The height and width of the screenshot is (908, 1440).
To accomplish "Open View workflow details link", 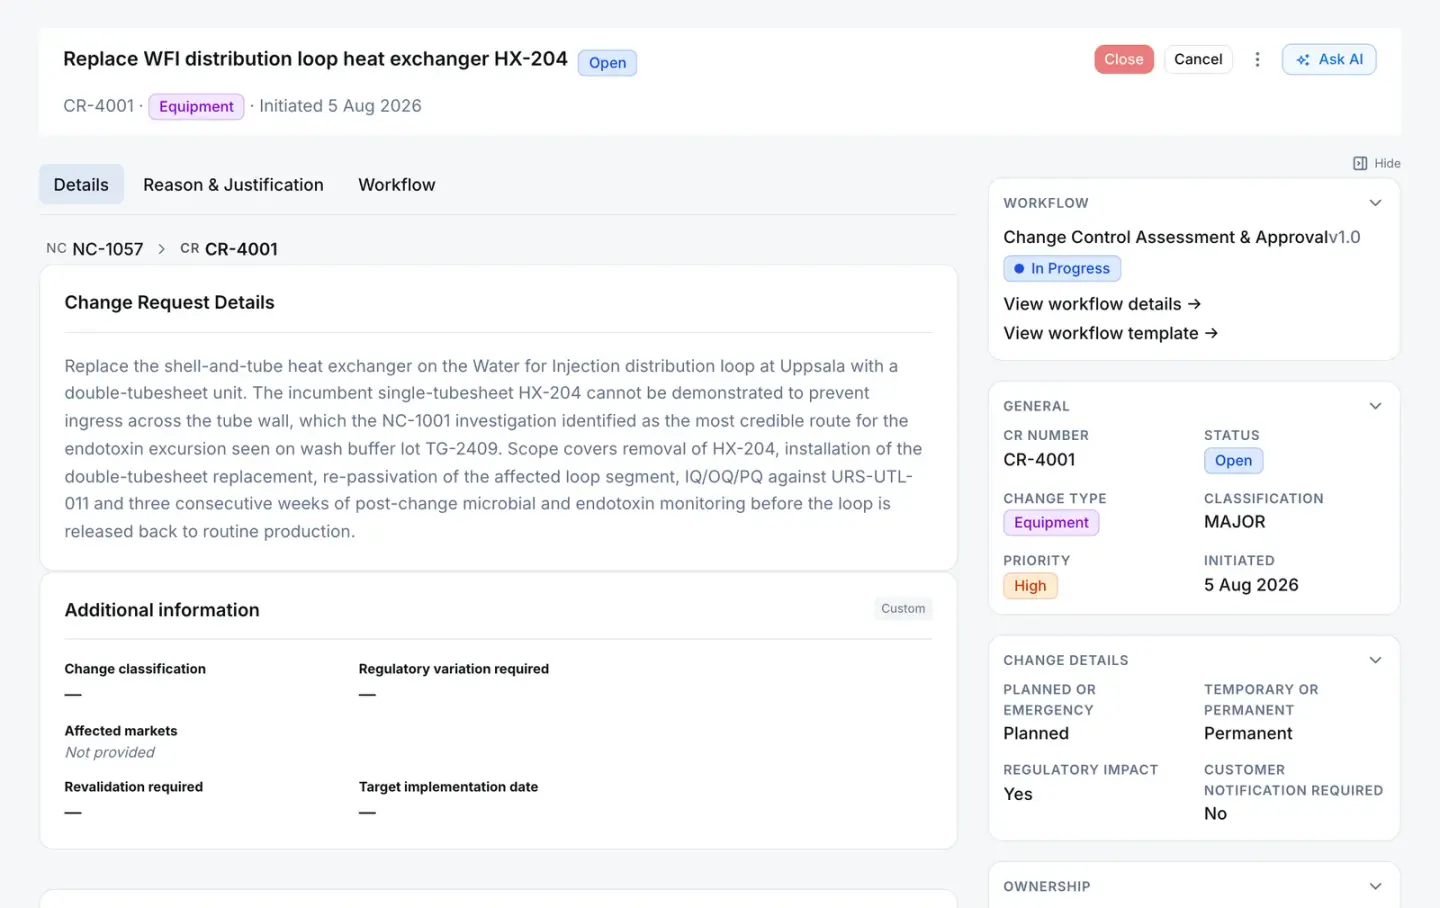I will 1102,304.
